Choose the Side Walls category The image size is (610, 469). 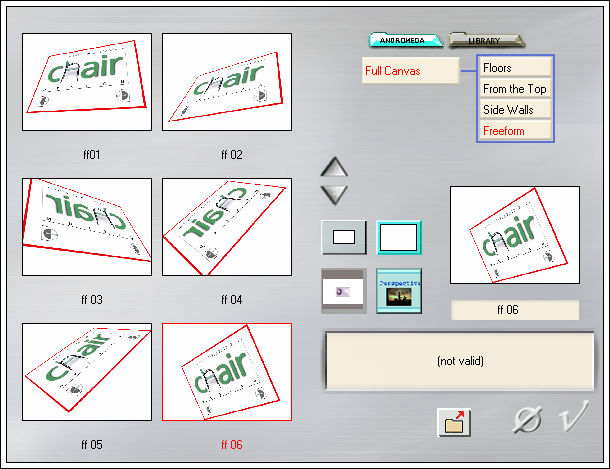(x=515, y=110)
